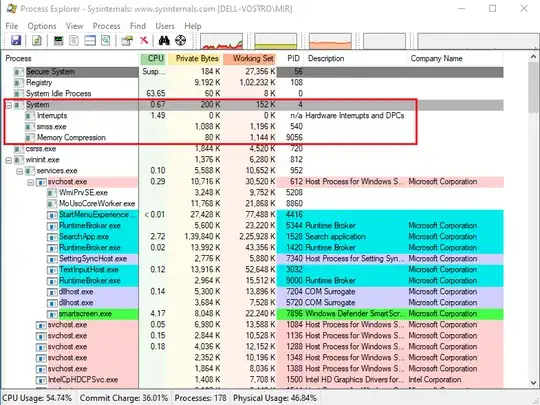Click the DLL/handle view toolbar icon
Image resolution: width=540 pixels, height=405 pixels.
tap(106, 41)
